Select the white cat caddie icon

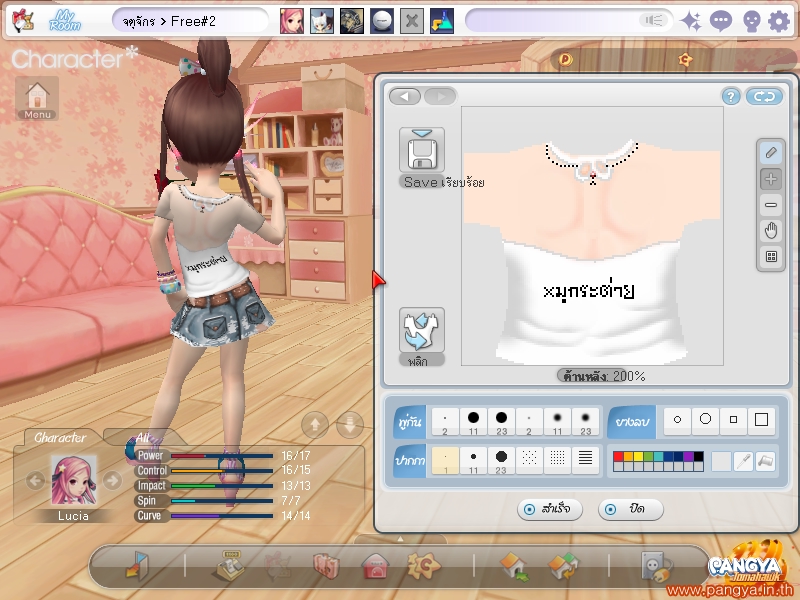[x=322, y=21]
